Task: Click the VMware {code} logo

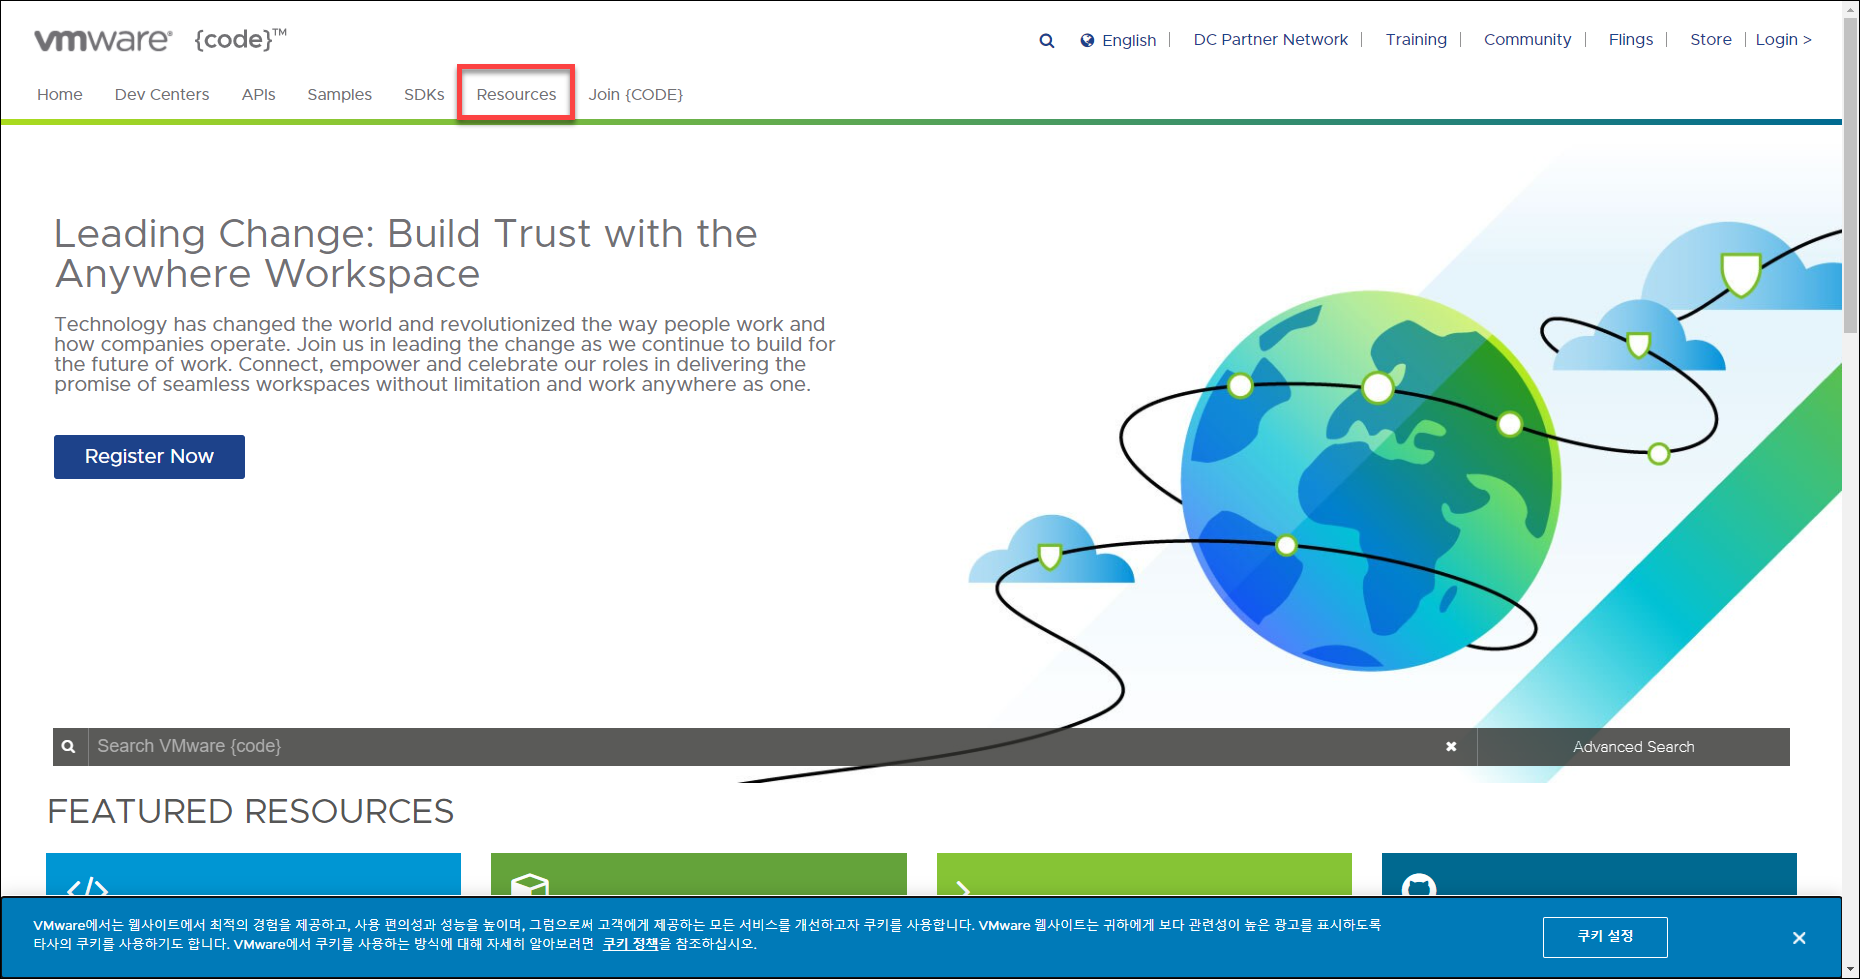Action: coord(161,40)
